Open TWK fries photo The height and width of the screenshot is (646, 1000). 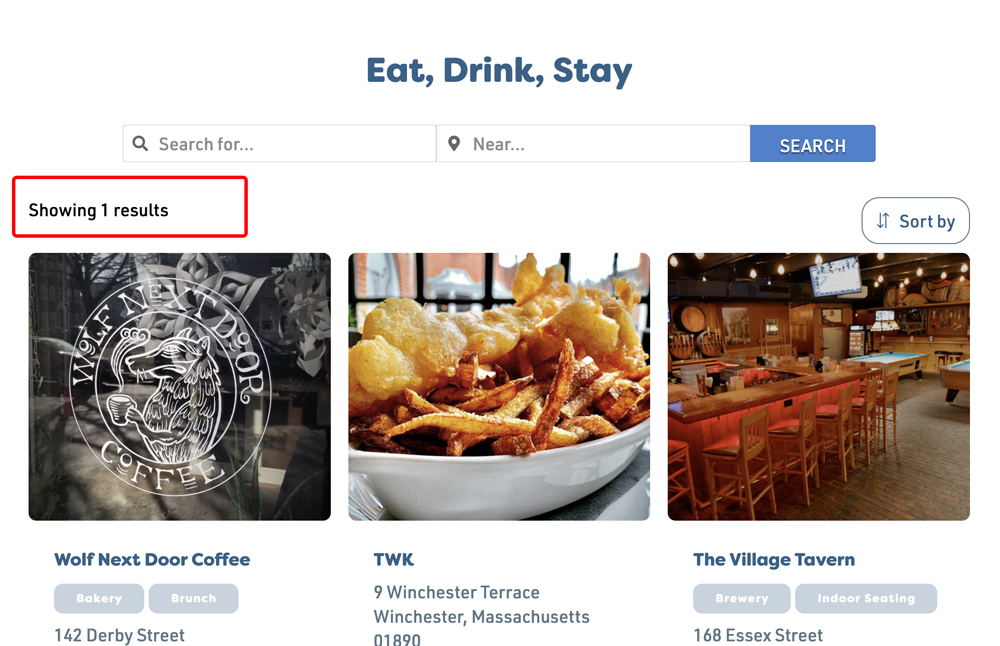[x=499, y=386]
